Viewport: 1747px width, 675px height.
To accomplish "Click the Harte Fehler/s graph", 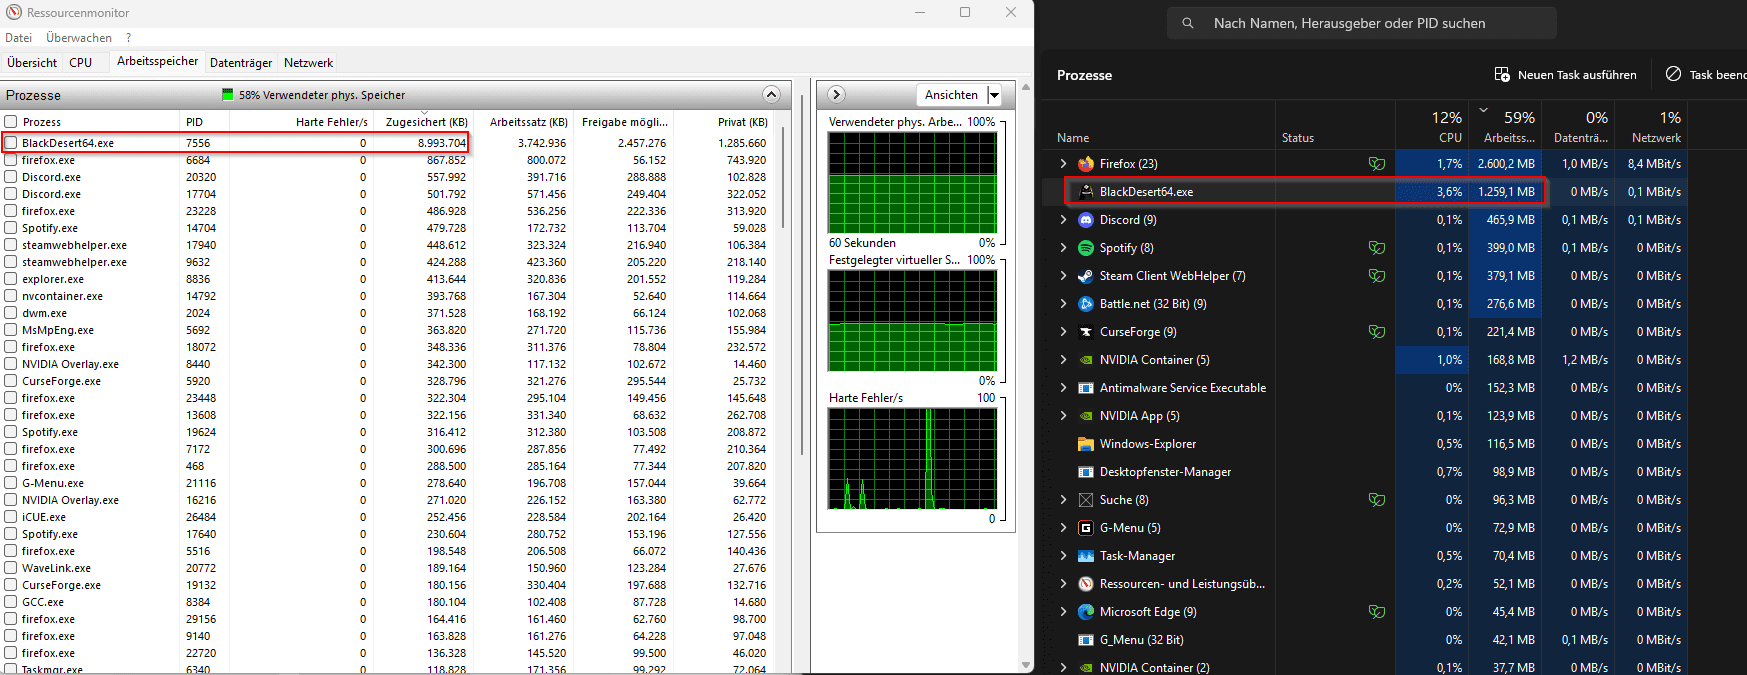I will (913, 458).
